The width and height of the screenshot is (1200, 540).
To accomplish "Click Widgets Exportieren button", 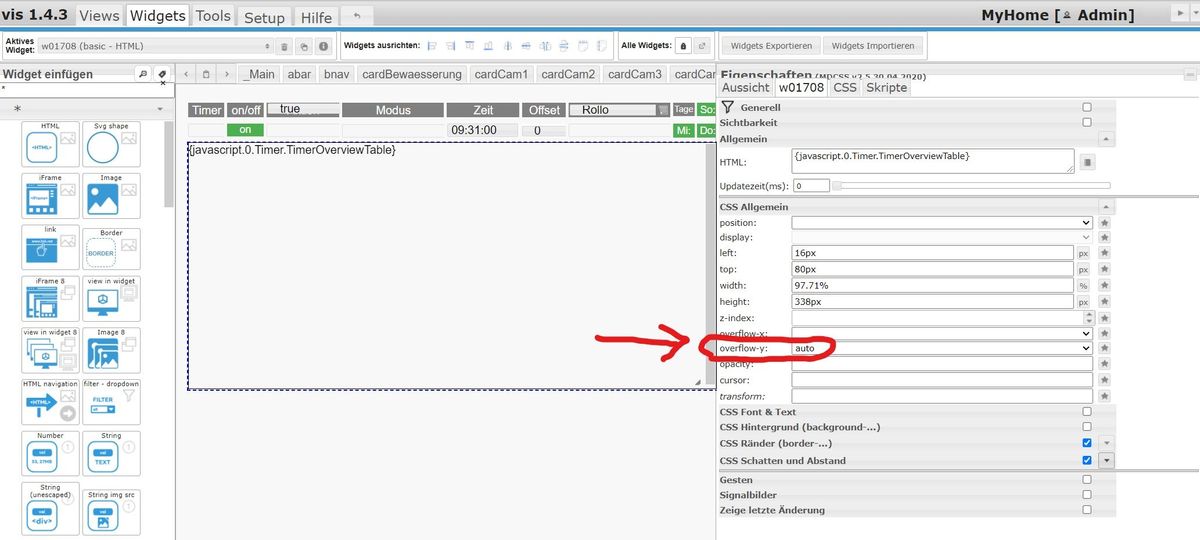I will coord(771,46).
